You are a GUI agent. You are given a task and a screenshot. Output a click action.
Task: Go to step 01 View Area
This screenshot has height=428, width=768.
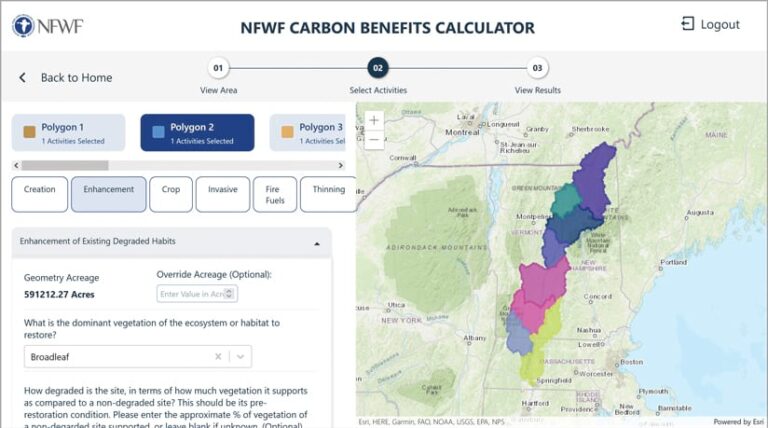point(219,68)
